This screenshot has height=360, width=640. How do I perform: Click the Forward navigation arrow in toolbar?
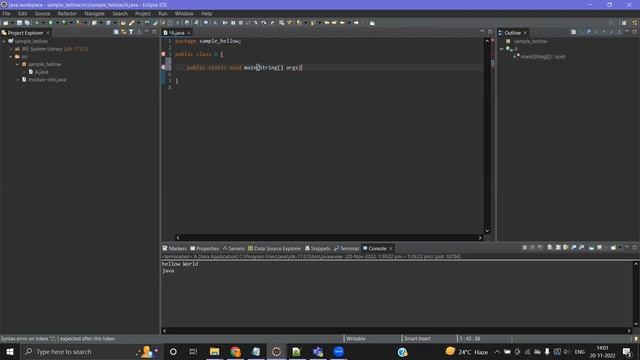point(356,23)
